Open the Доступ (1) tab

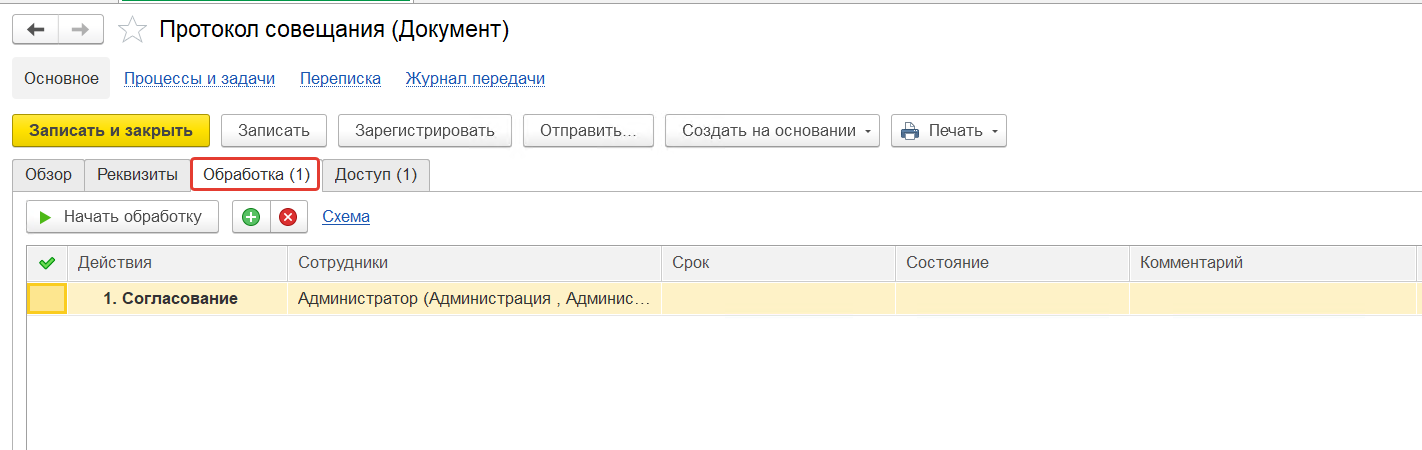click(x=375, y=175)
